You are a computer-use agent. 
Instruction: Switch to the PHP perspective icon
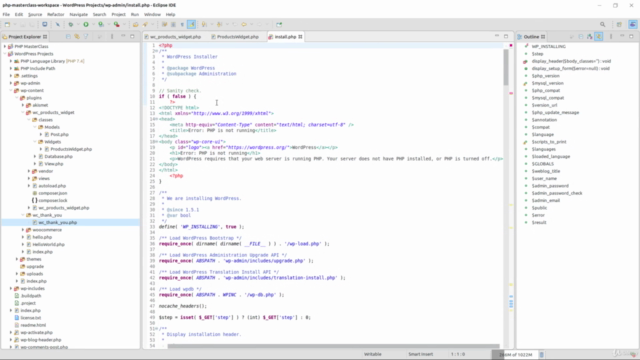(x=632, y=24)
